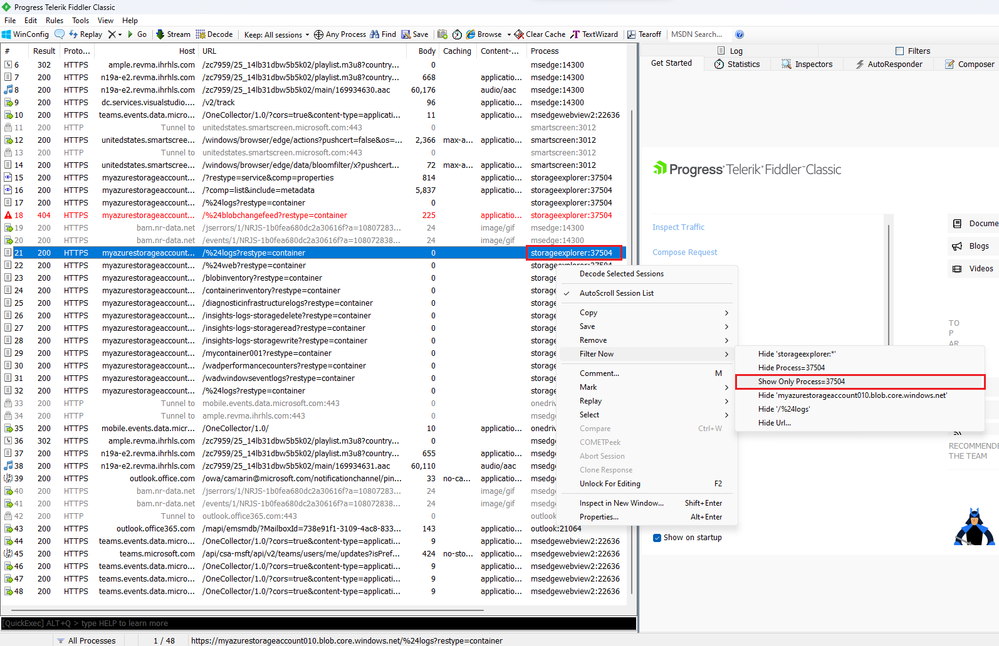This screenshot has width=999, height=646.
Task: Click the Tearoff button
Action: click(644, 34)
